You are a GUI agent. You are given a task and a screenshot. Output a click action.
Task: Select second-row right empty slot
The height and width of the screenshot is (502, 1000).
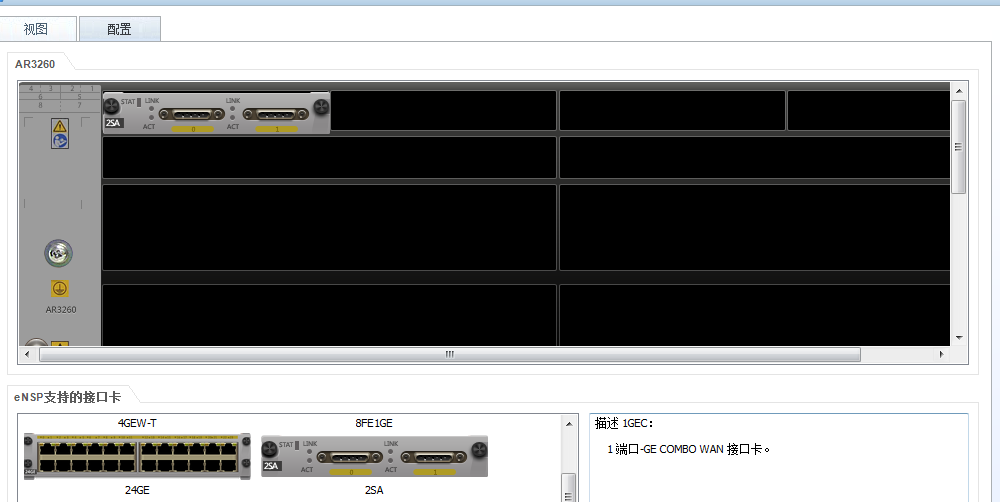(x=754, y=158)
